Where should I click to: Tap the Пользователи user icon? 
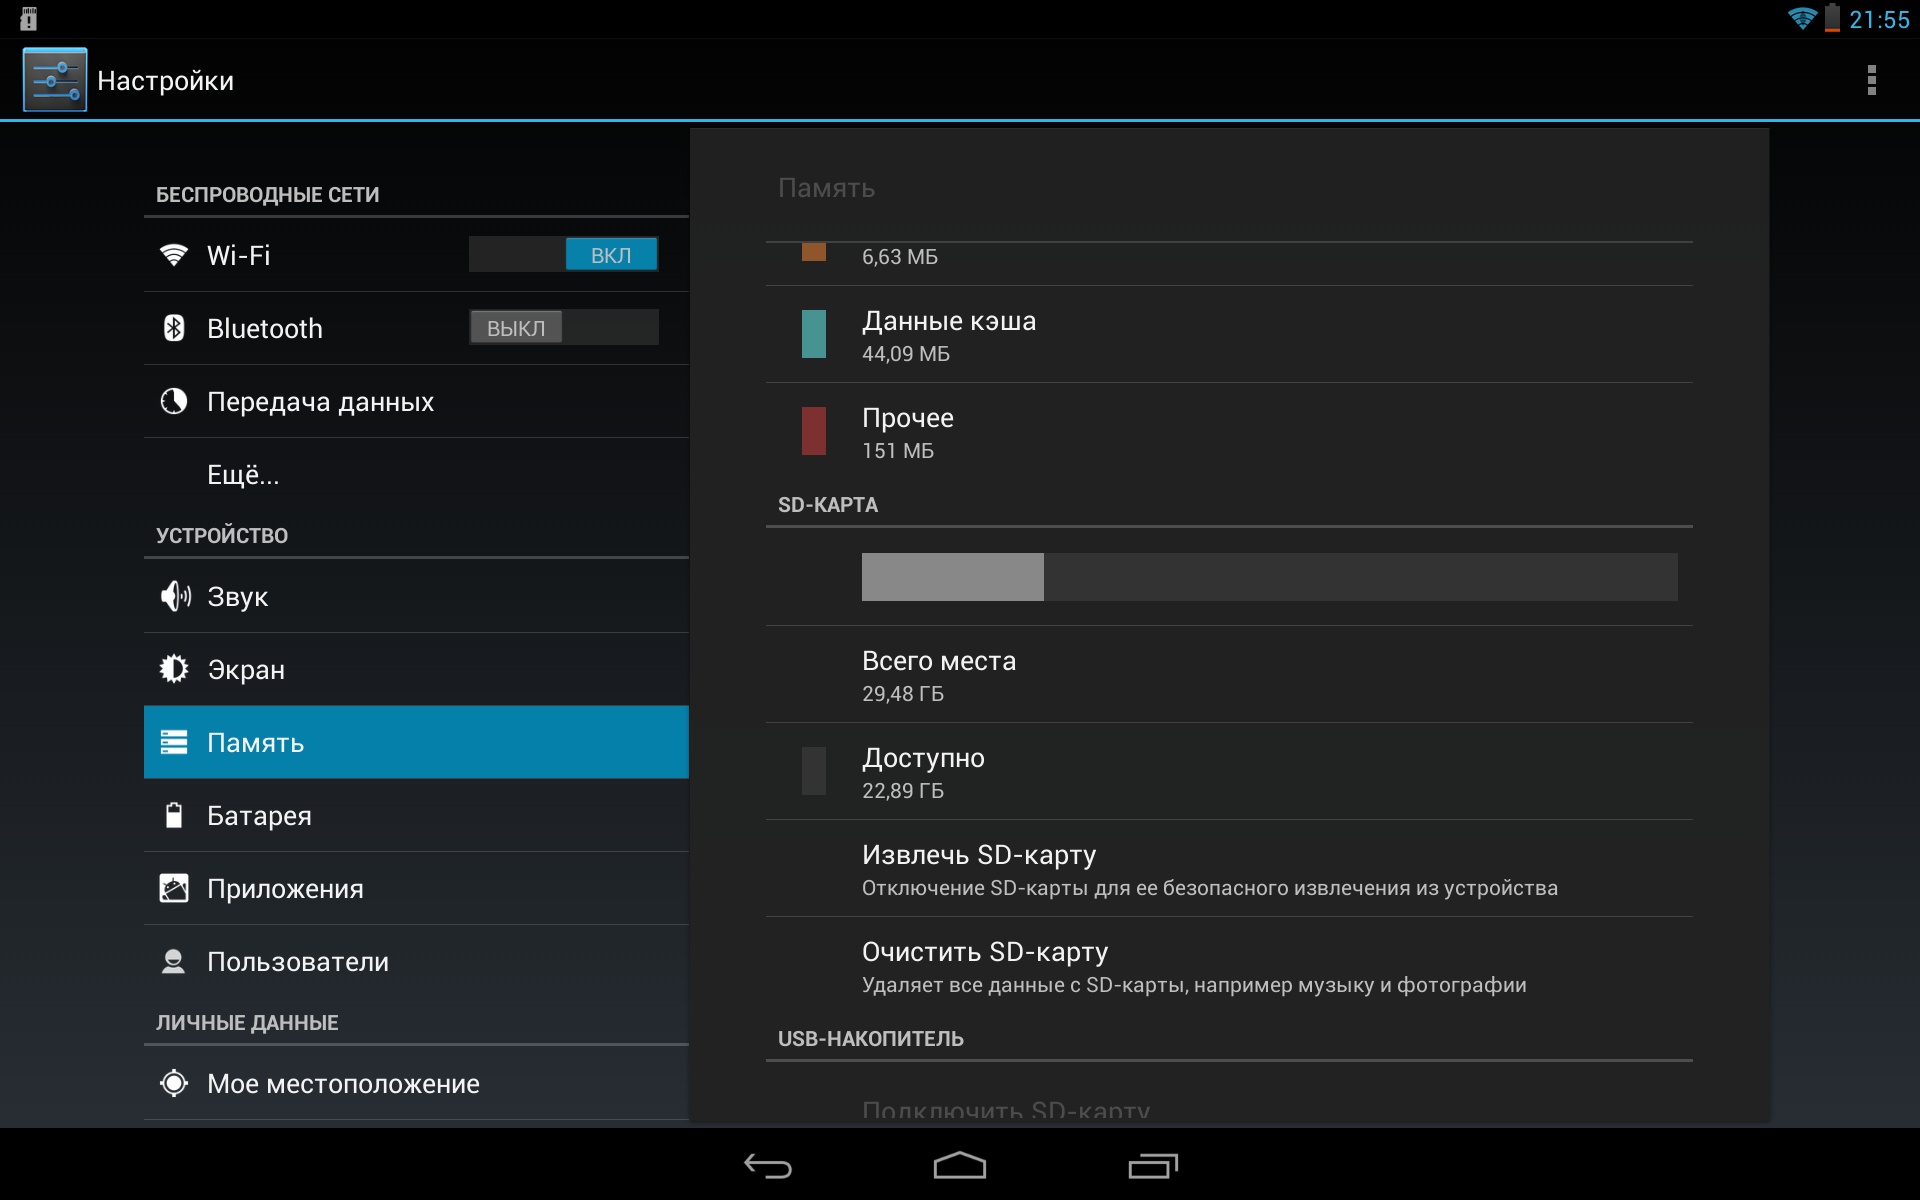click(174, 961)
